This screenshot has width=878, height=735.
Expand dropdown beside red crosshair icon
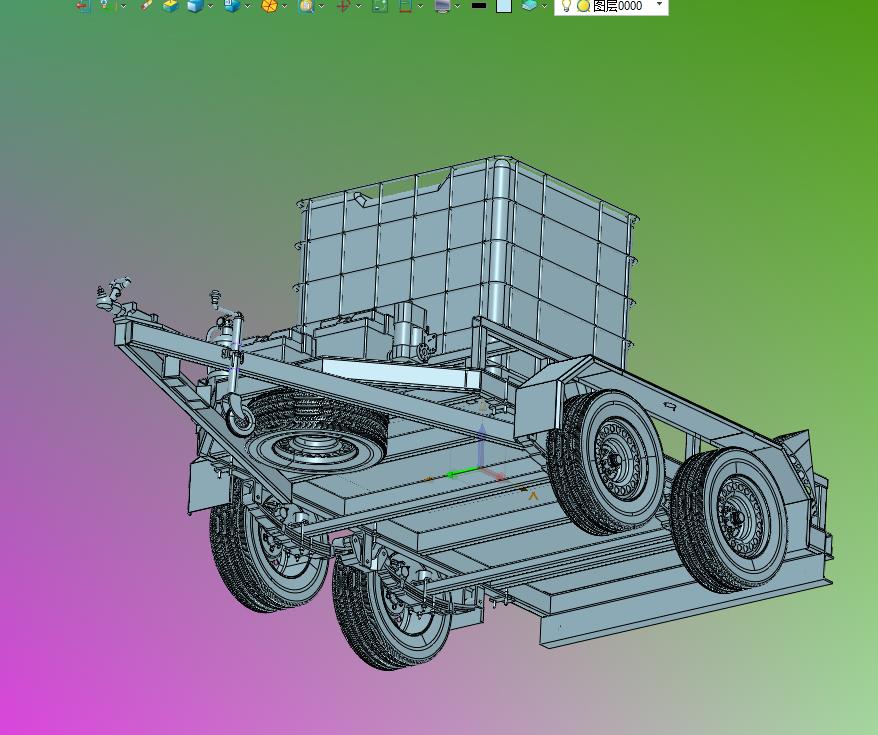point(358,6)
